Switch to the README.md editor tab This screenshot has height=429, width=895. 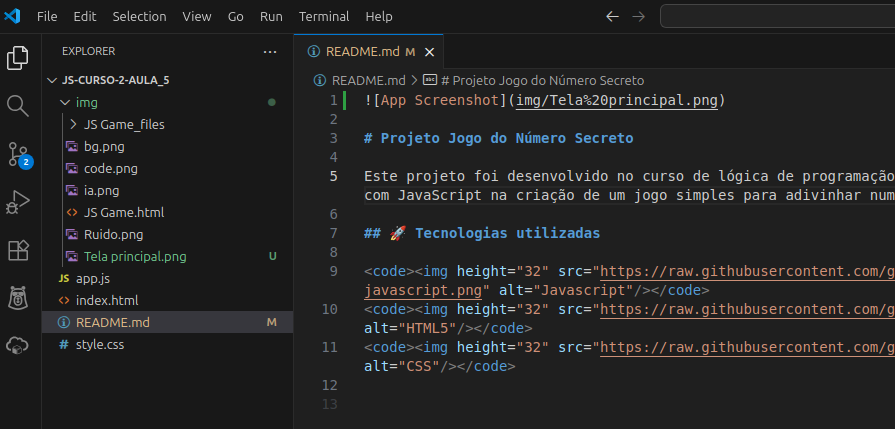pos(369,52)
